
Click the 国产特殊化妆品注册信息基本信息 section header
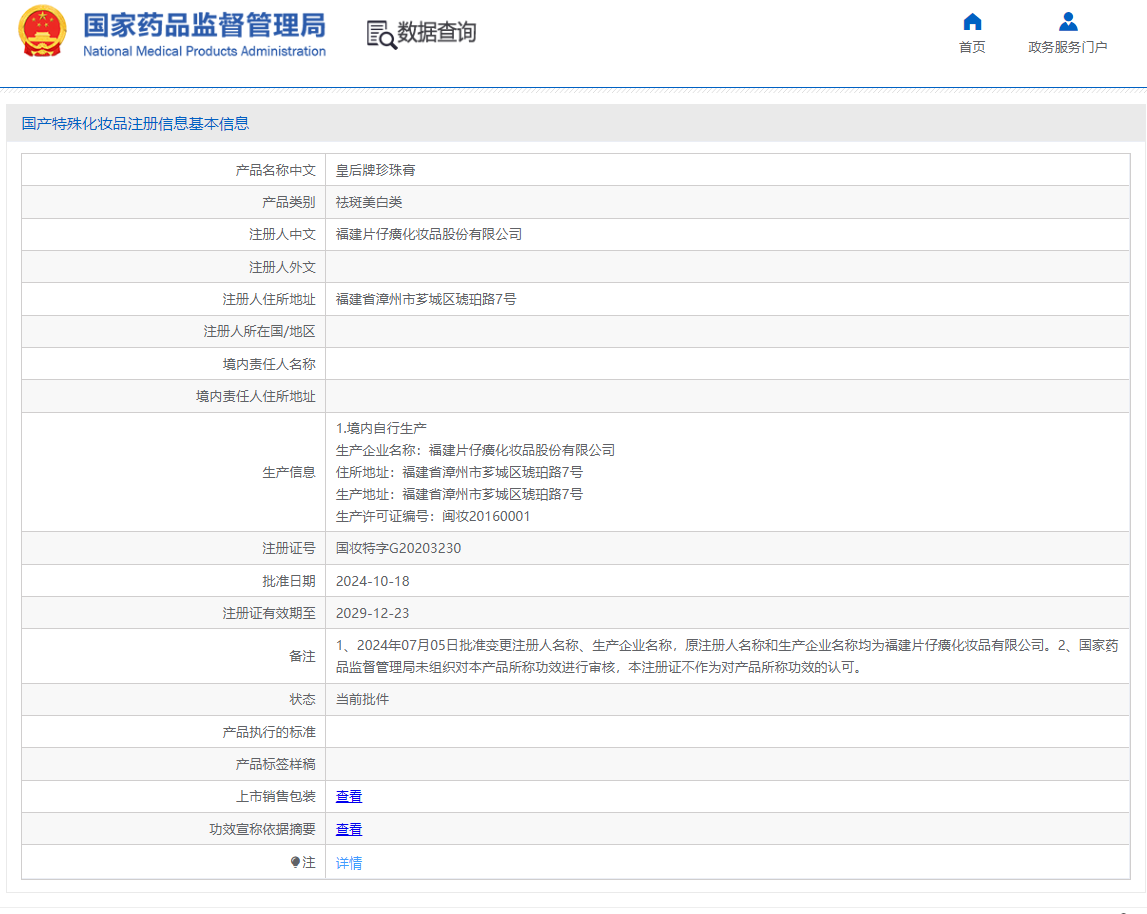pos(136,124)
